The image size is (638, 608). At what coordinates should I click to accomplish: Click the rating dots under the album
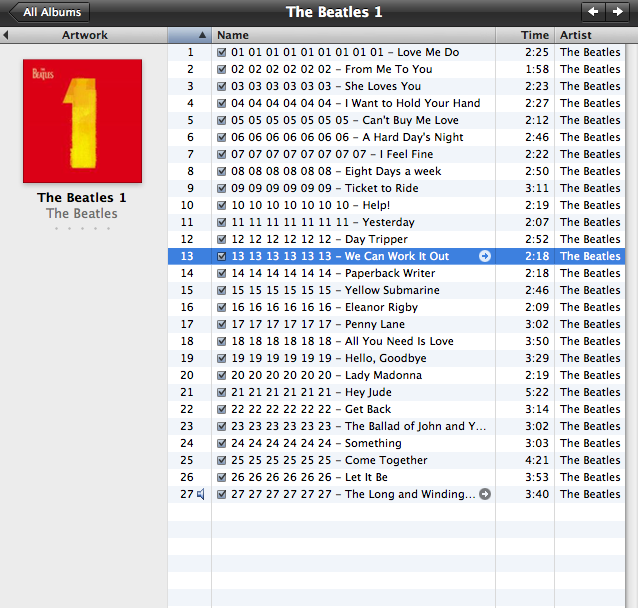[82, 229]
